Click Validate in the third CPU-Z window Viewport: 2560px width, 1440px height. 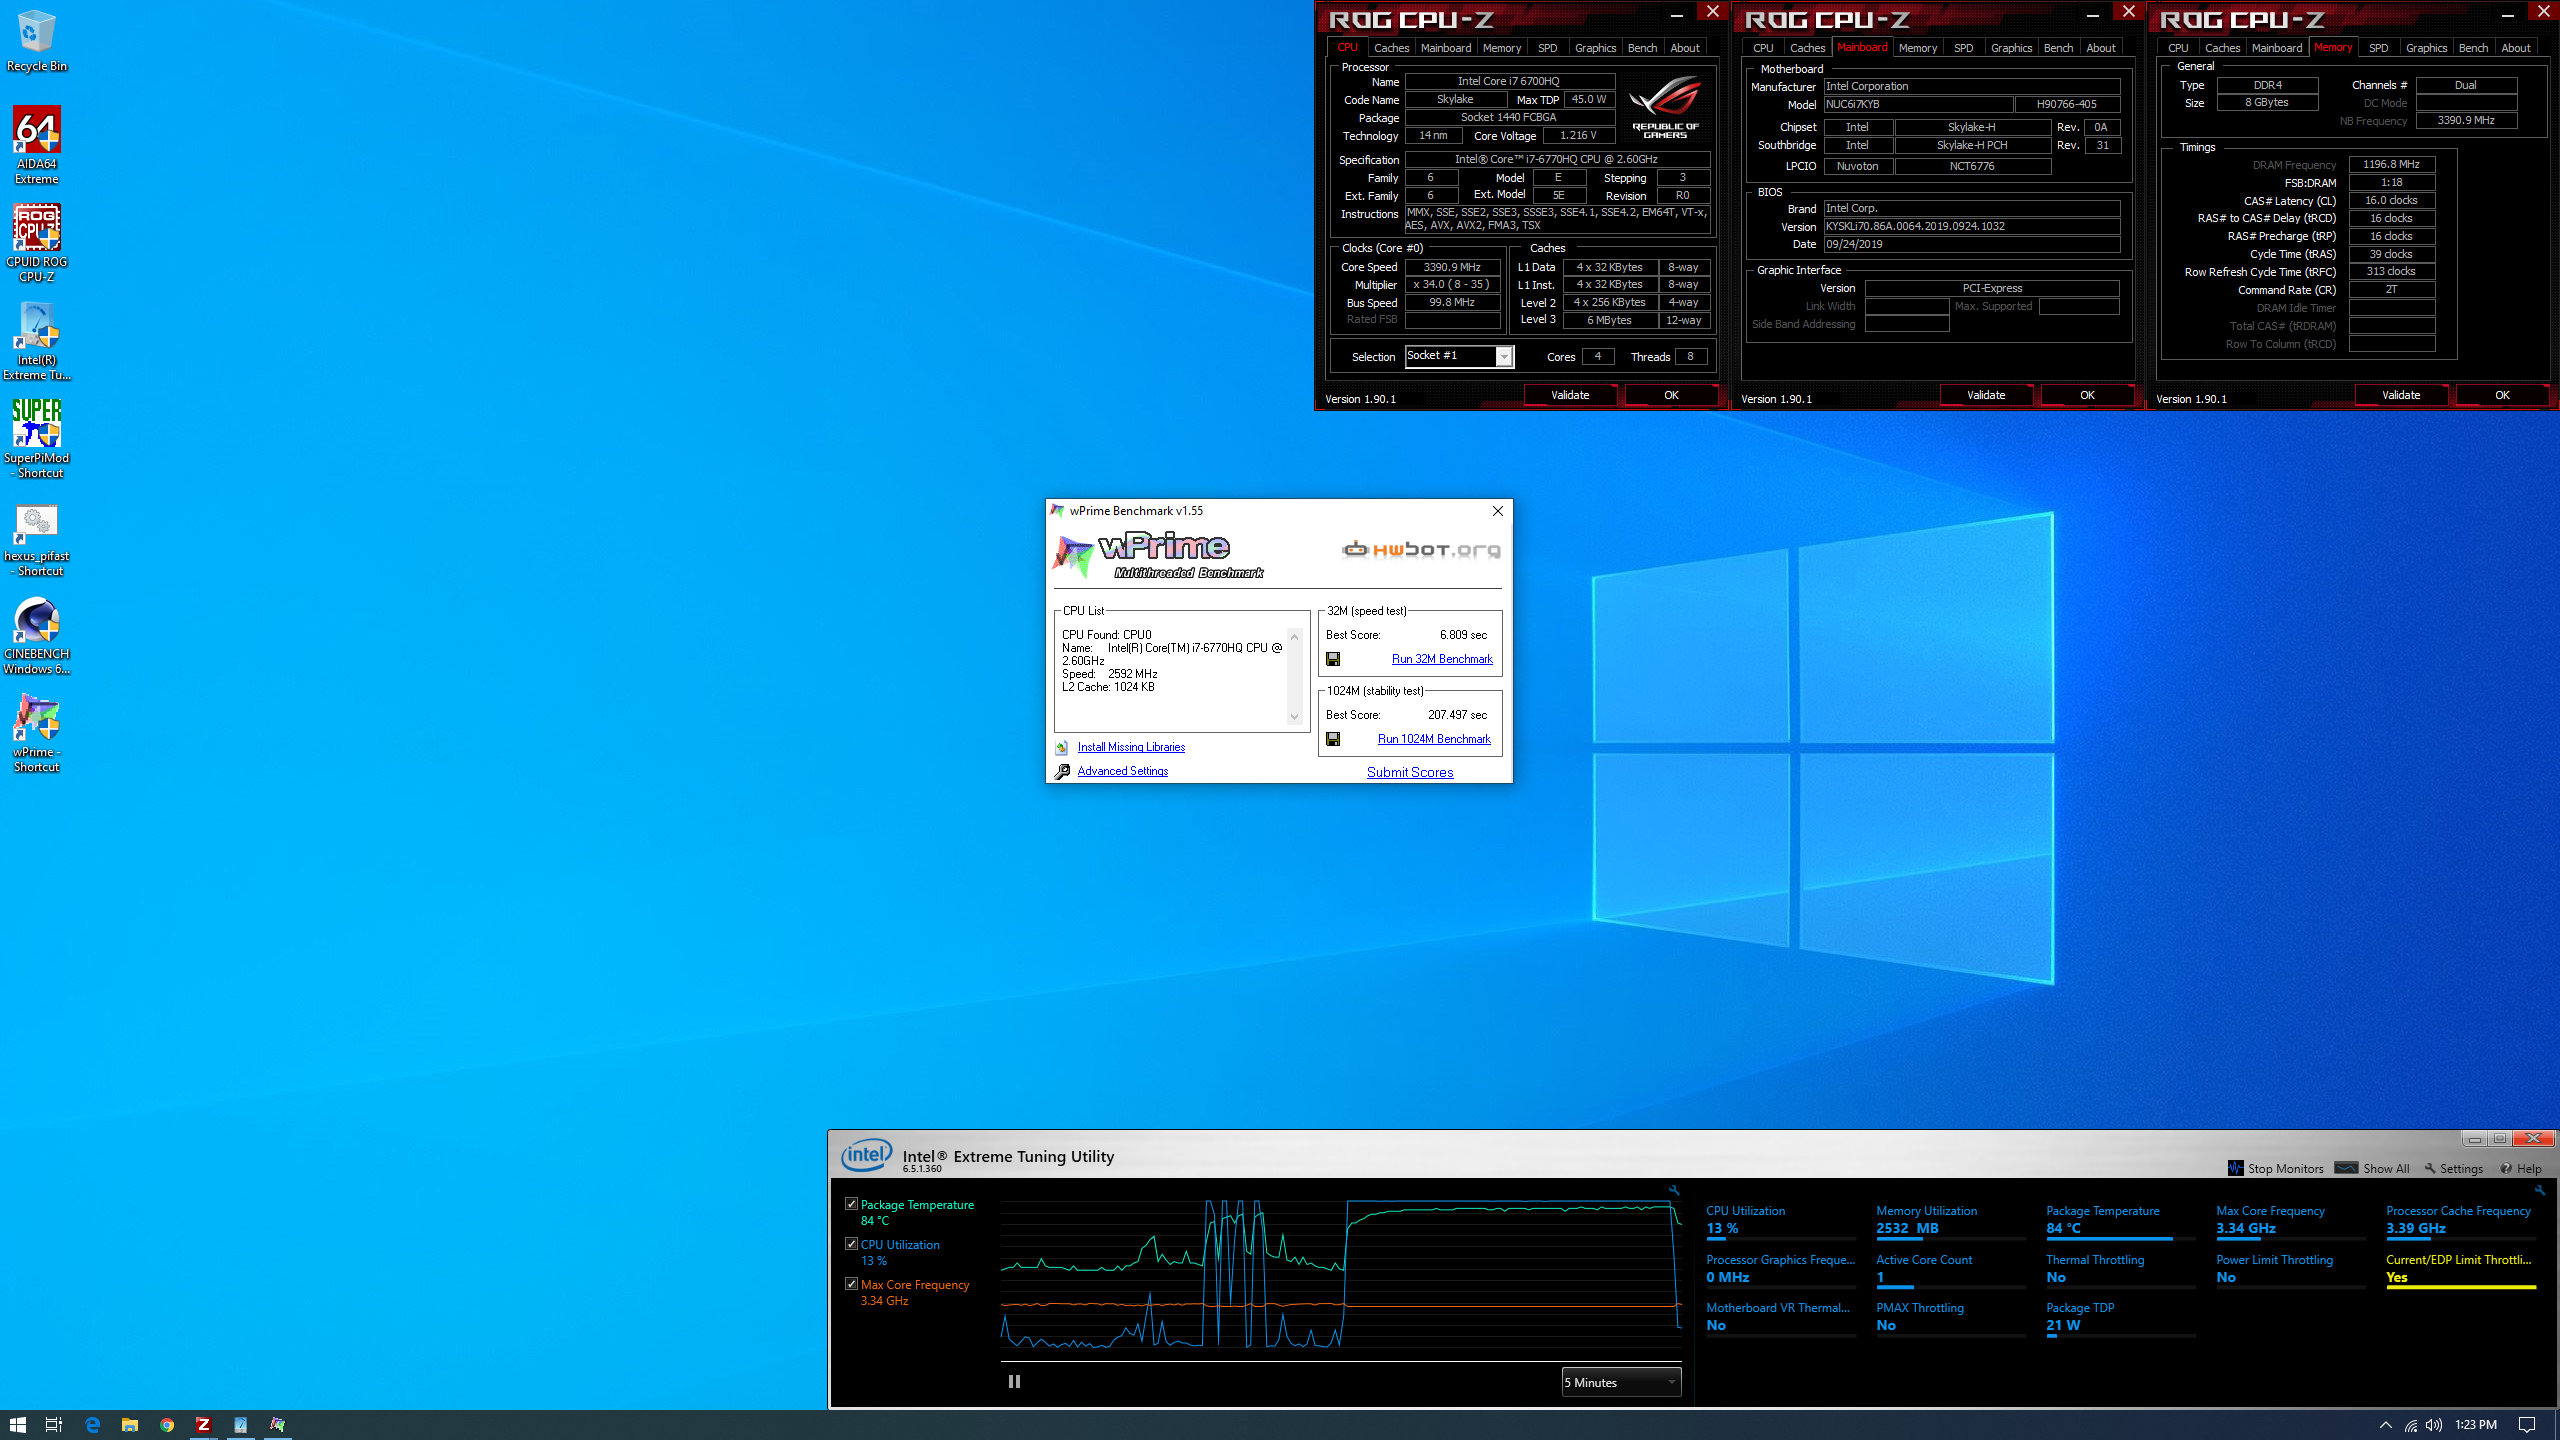[2401, 395]
